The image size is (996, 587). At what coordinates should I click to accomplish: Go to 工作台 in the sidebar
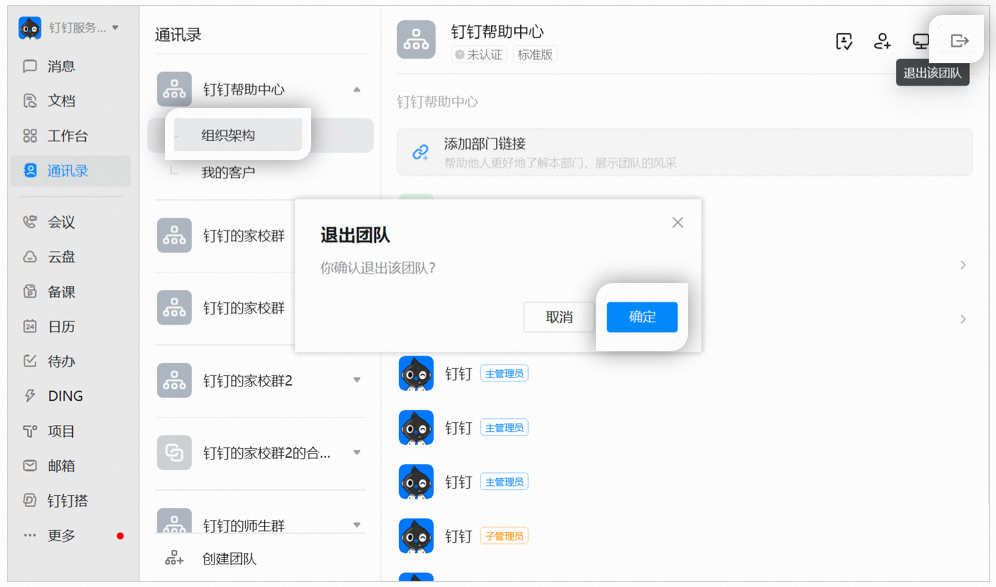pos(67,136)
